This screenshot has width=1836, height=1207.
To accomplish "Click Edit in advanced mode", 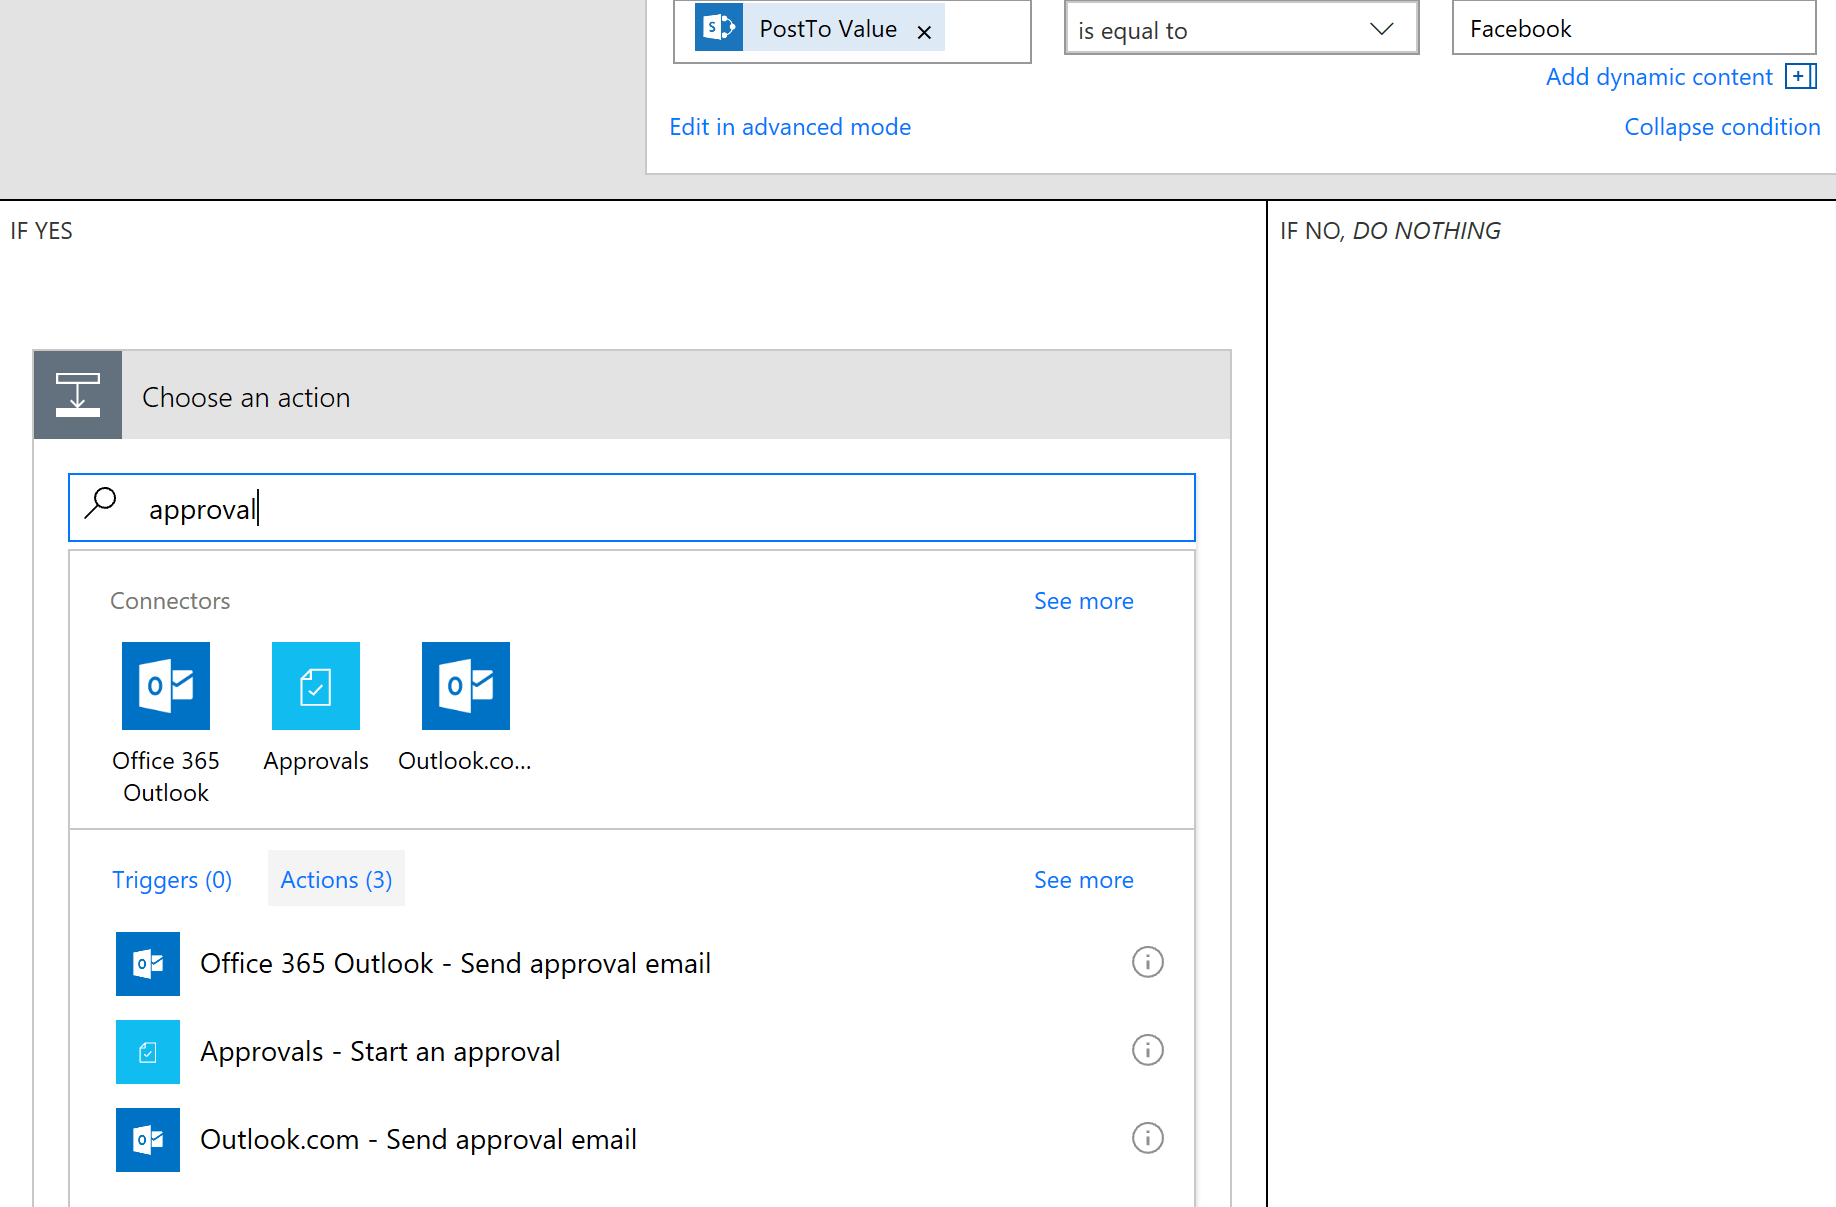I will pos(790,126).
